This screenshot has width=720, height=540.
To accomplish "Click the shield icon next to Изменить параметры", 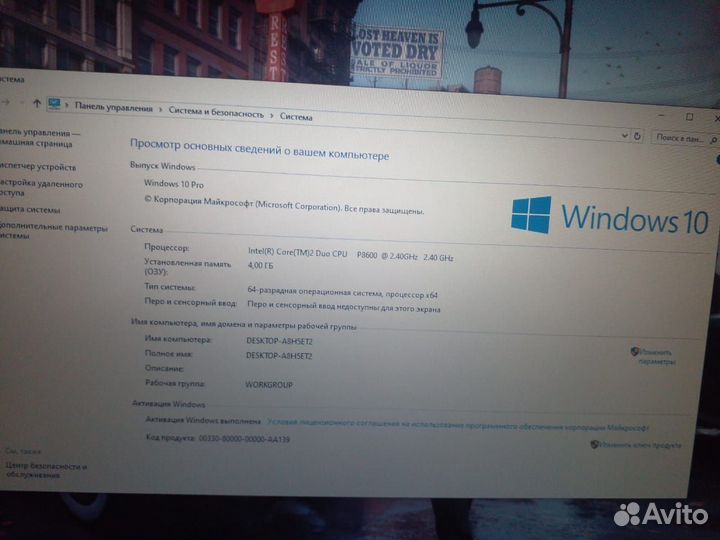I will (635, 351).
